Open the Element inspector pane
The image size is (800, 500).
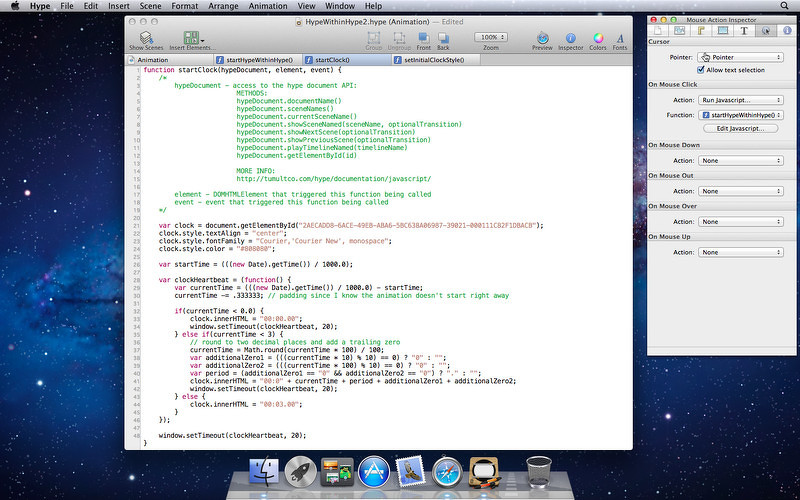coord(722,31)
